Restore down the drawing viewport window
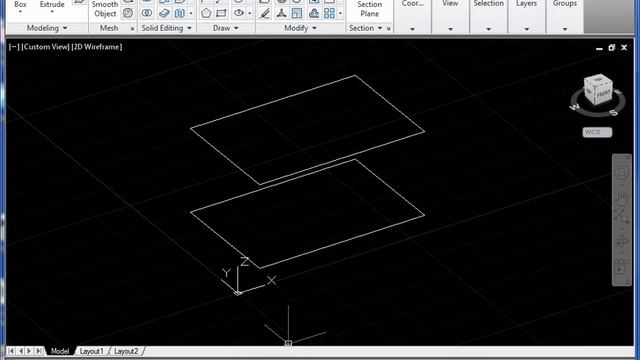The image size is (640, 360). point(611,48)
